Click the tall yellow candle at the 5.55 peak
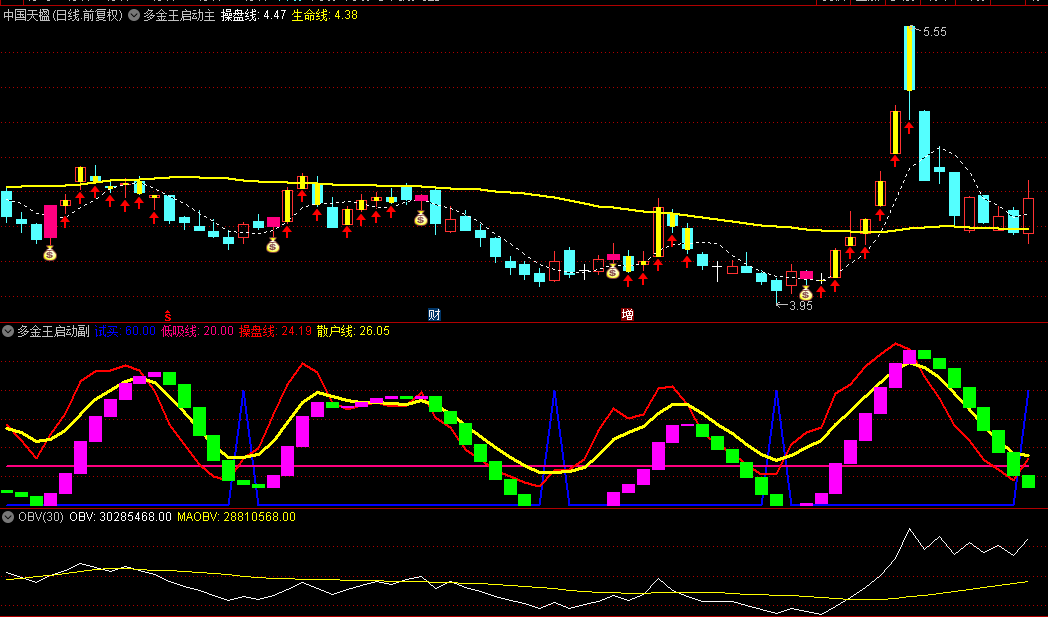The width and height of the screenshot is (1048, 617). click(909, 58)
